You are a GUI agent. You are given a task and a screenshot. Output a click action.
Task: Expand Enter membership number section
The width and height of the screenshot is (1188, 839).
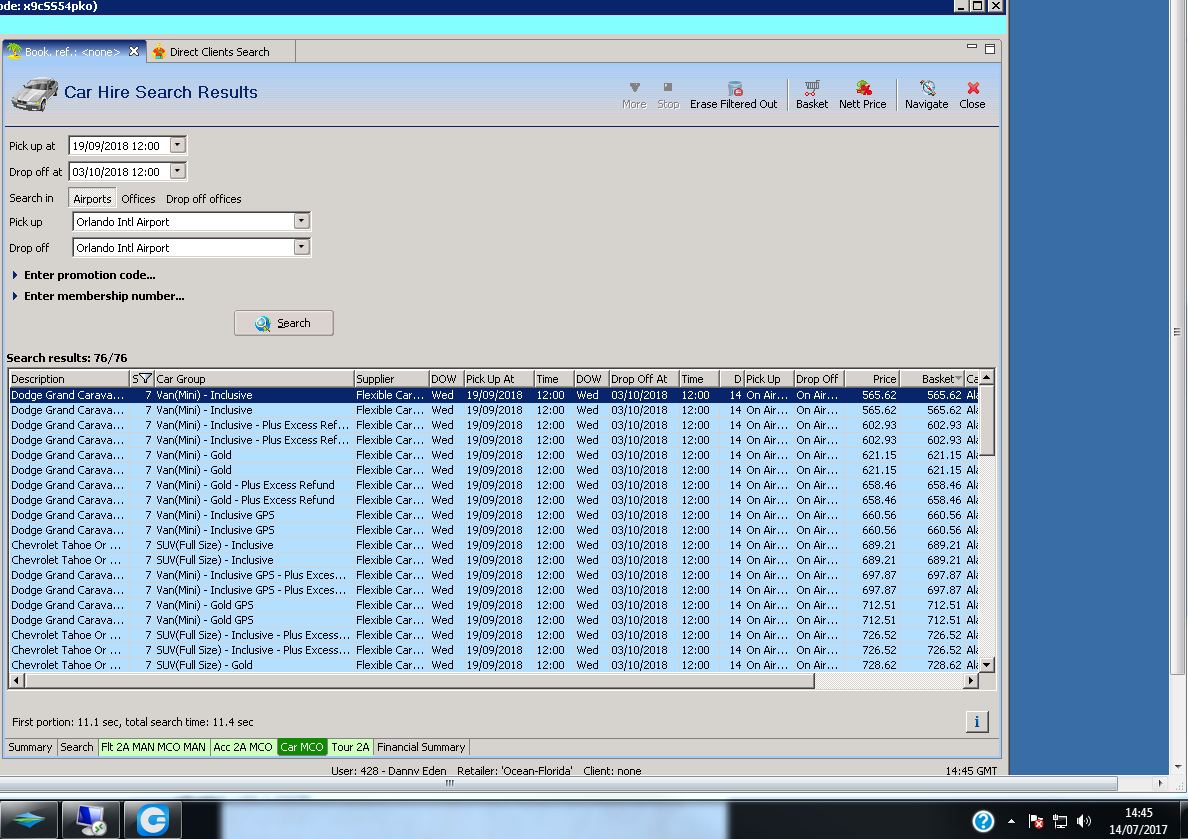click(x=103, y=296)
